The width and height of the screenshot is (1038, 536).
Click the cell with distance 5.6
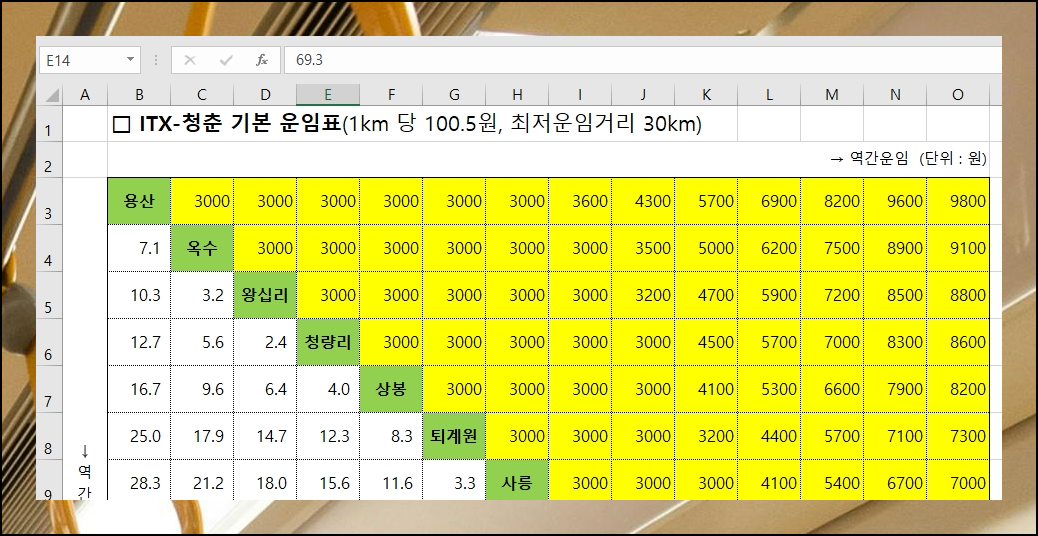point(202,342)
